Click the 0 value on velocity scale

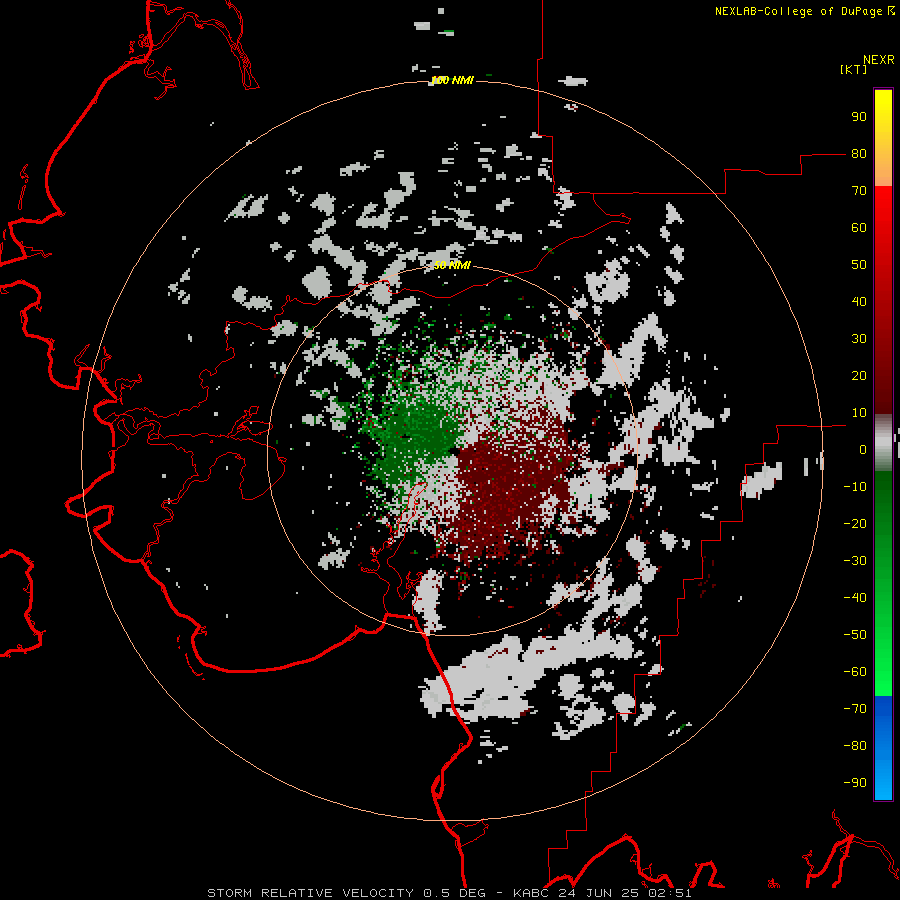863,449
